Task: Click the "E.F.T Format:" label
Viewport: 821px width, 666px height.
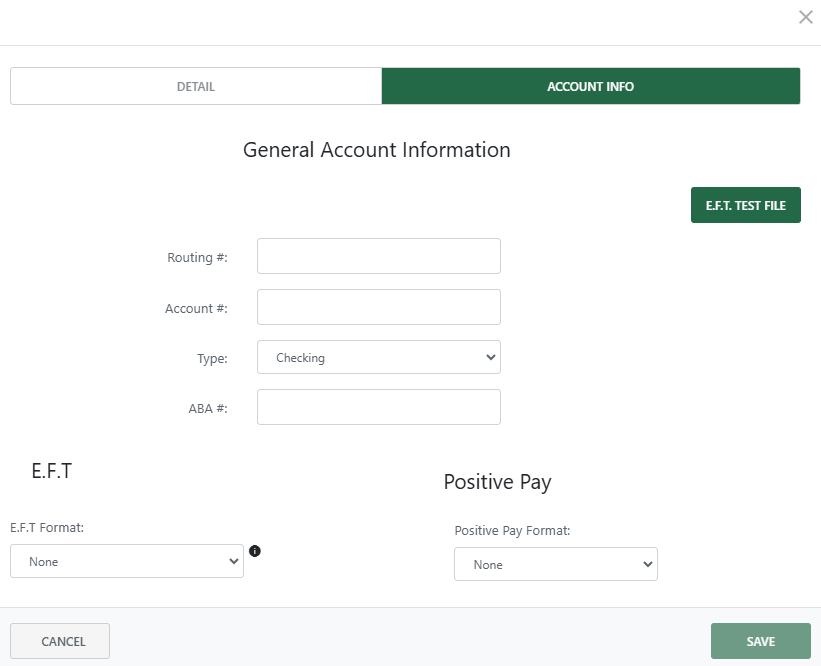Action: click(47, 527)
